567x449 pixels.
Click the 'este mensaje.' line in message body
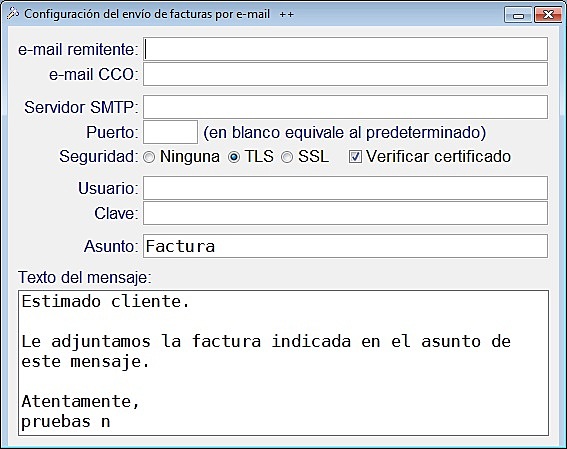click(85, 362)
